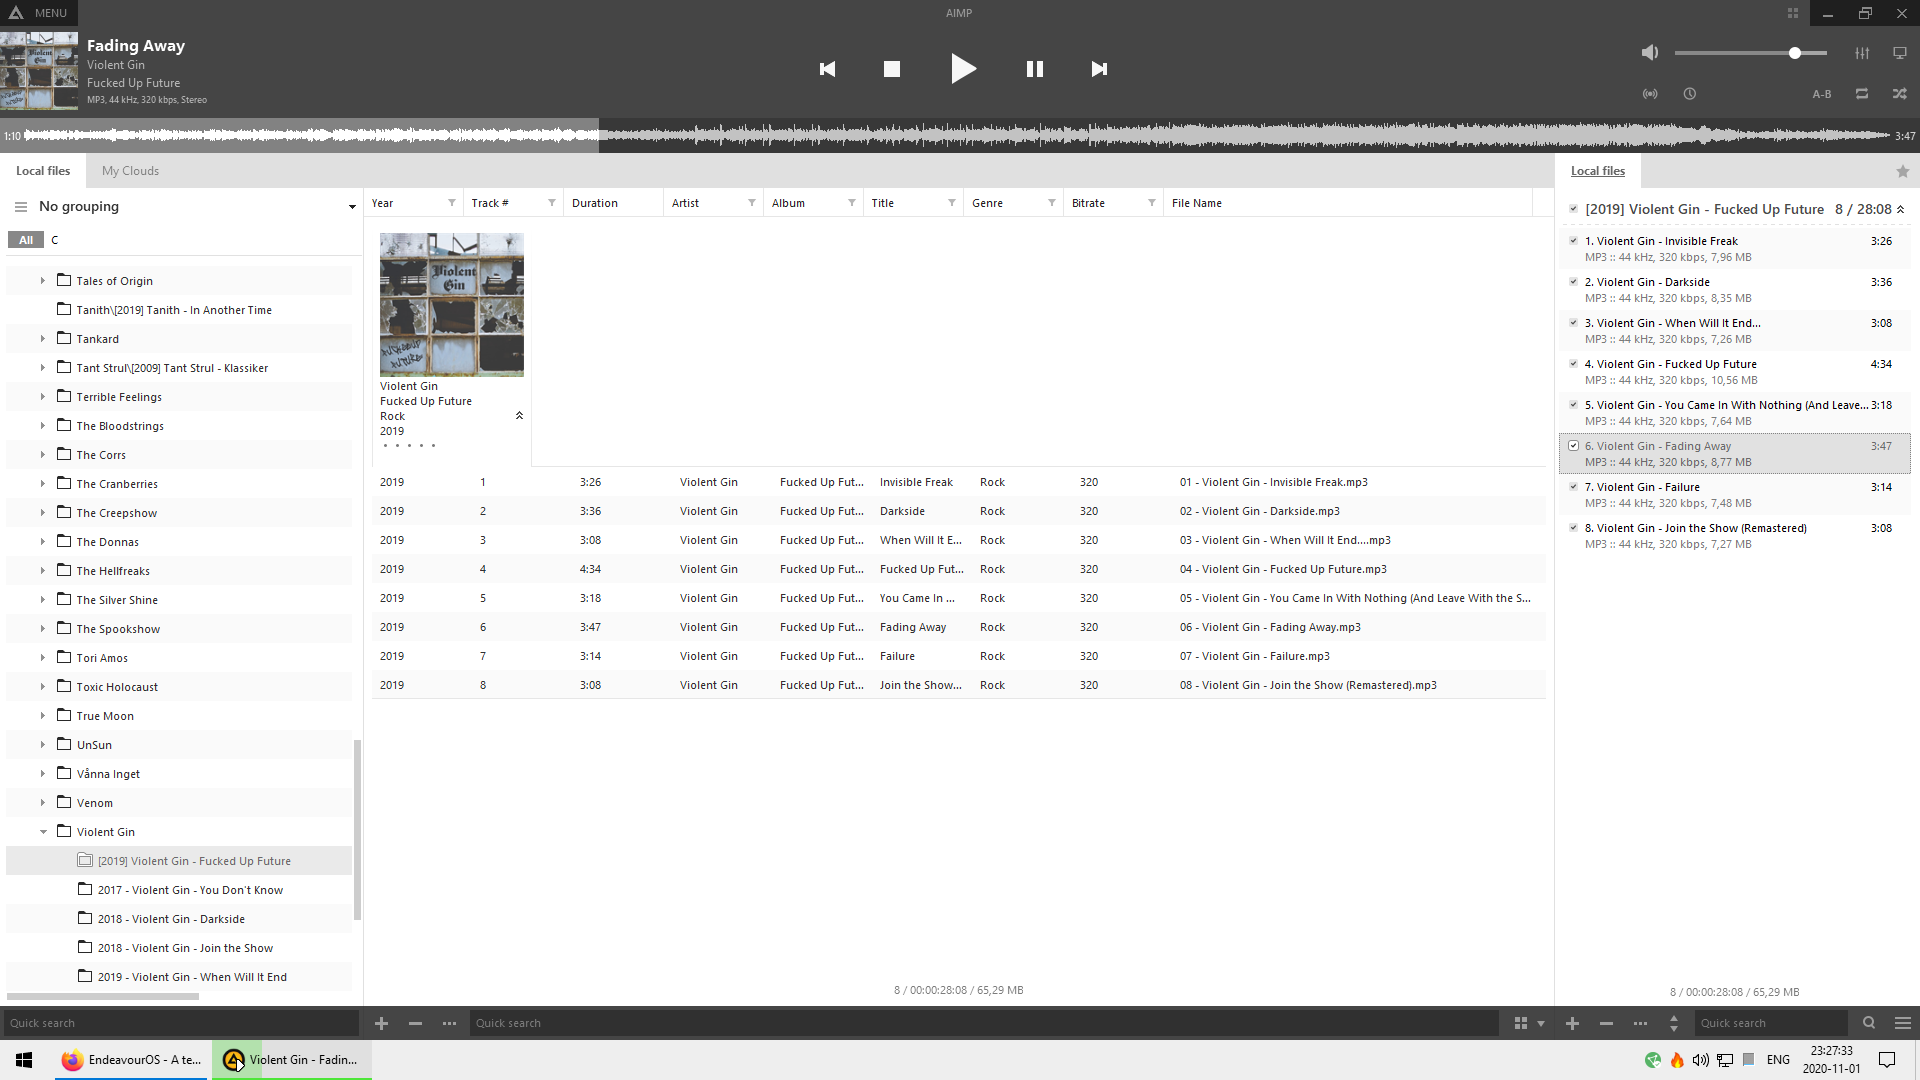Open the Artist column filter
This screenshot has width=1920, height=1080.
point(751,203)
